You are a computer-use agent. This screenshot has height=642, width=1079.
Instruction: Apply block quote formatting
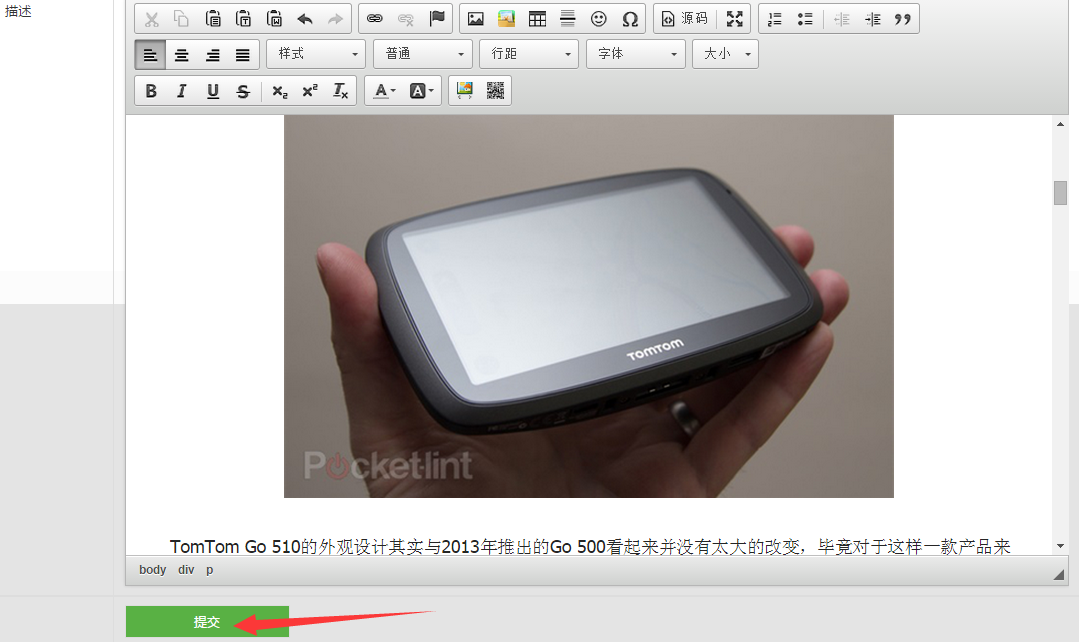pyautogui.click(x=903, y=19)
